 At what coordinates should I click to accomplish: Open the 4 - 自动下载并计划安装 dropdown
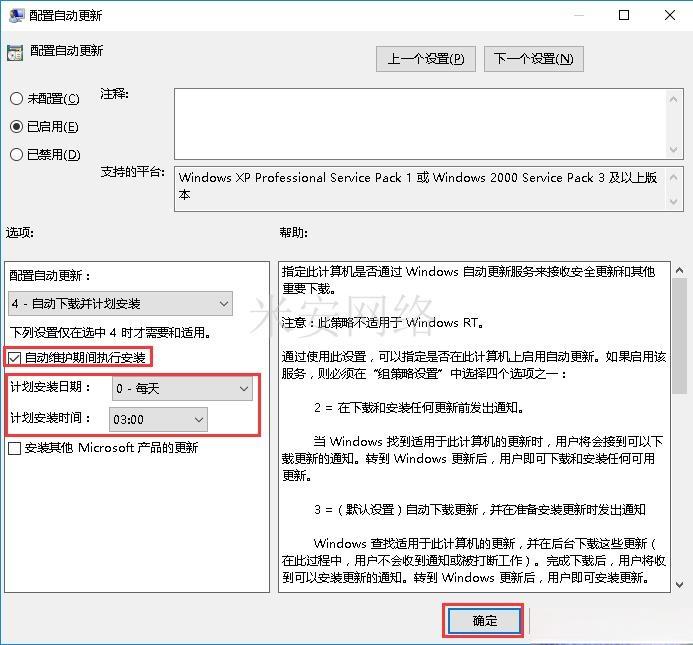click(x=120, y=303)
